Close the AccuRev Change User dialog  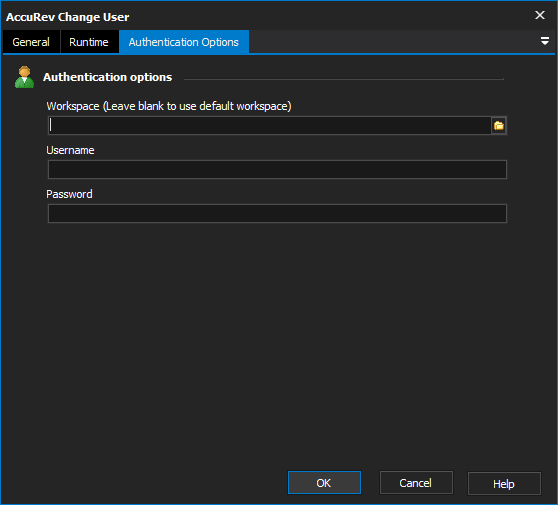pyautogui.click(x=540, y=15)
